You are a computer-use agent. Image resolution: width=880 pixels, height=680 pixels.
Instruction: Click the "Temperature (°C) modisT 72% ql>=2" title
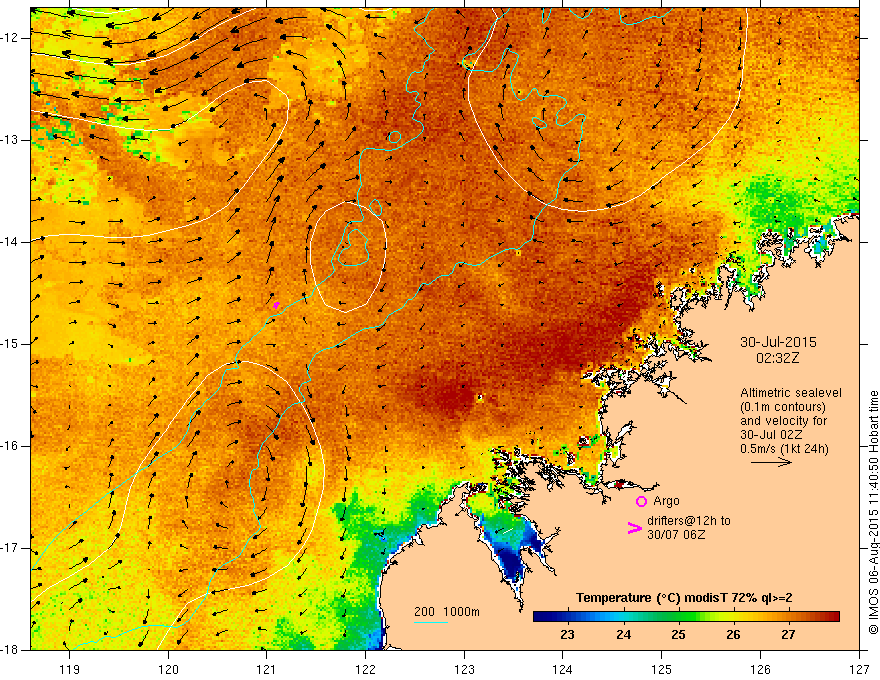pyautogui.click(x=684, y=598)
